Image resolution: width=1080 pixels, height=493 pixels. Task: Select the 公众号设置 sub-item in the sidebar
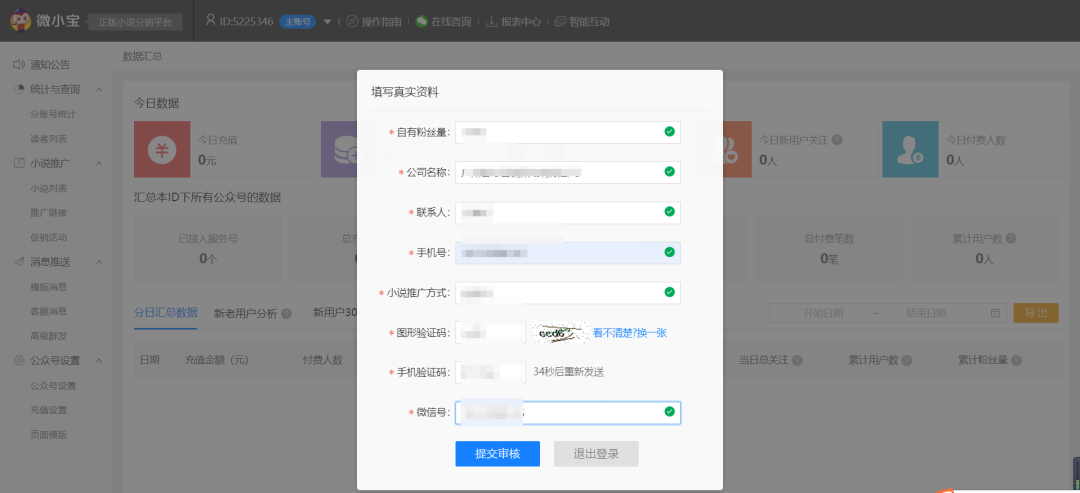tap(53, 386)
